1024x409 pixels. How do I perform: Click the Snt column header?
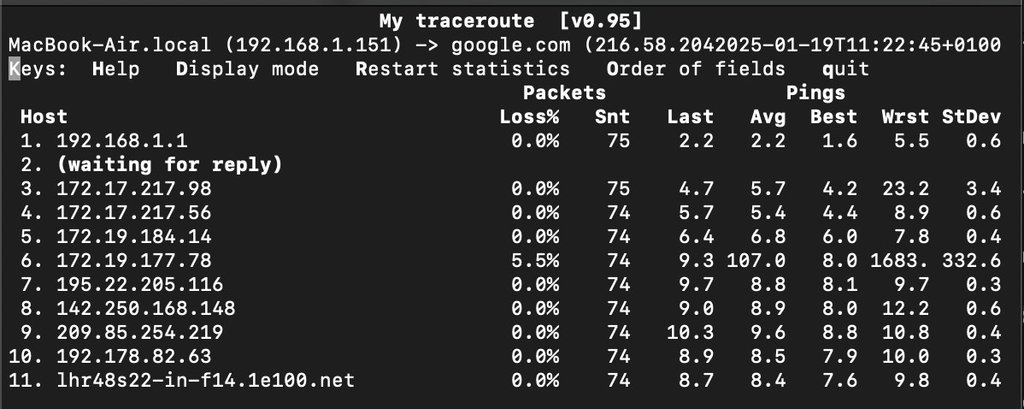coord(612,117)
